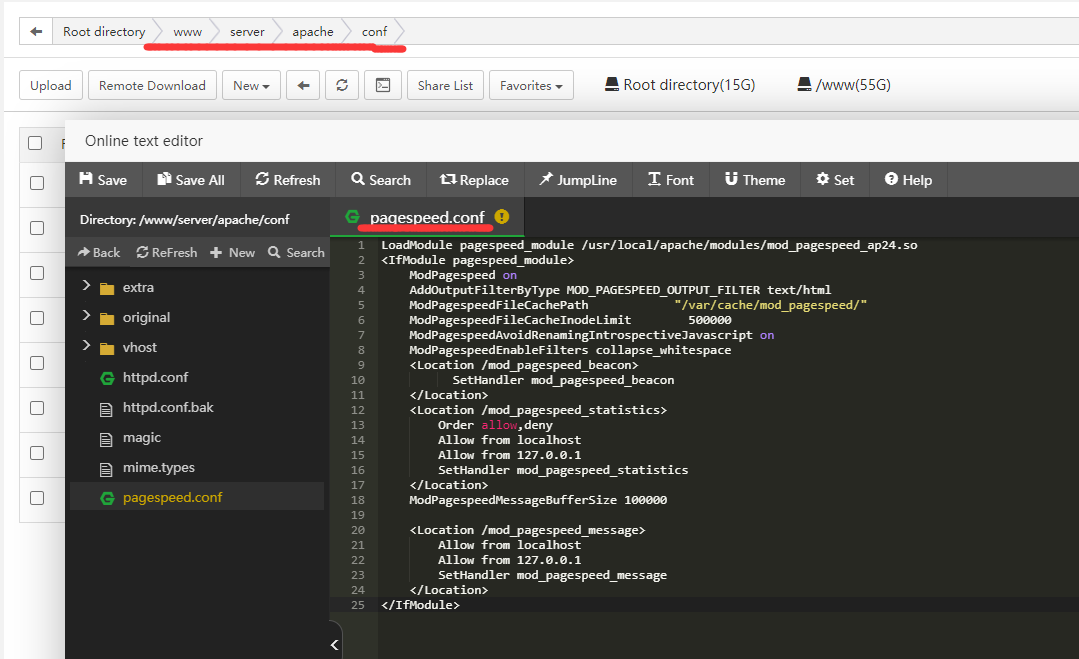Open httpd.conf from the file tree
The width and height of the screenshot is (1079, 659).
point(155,377)
